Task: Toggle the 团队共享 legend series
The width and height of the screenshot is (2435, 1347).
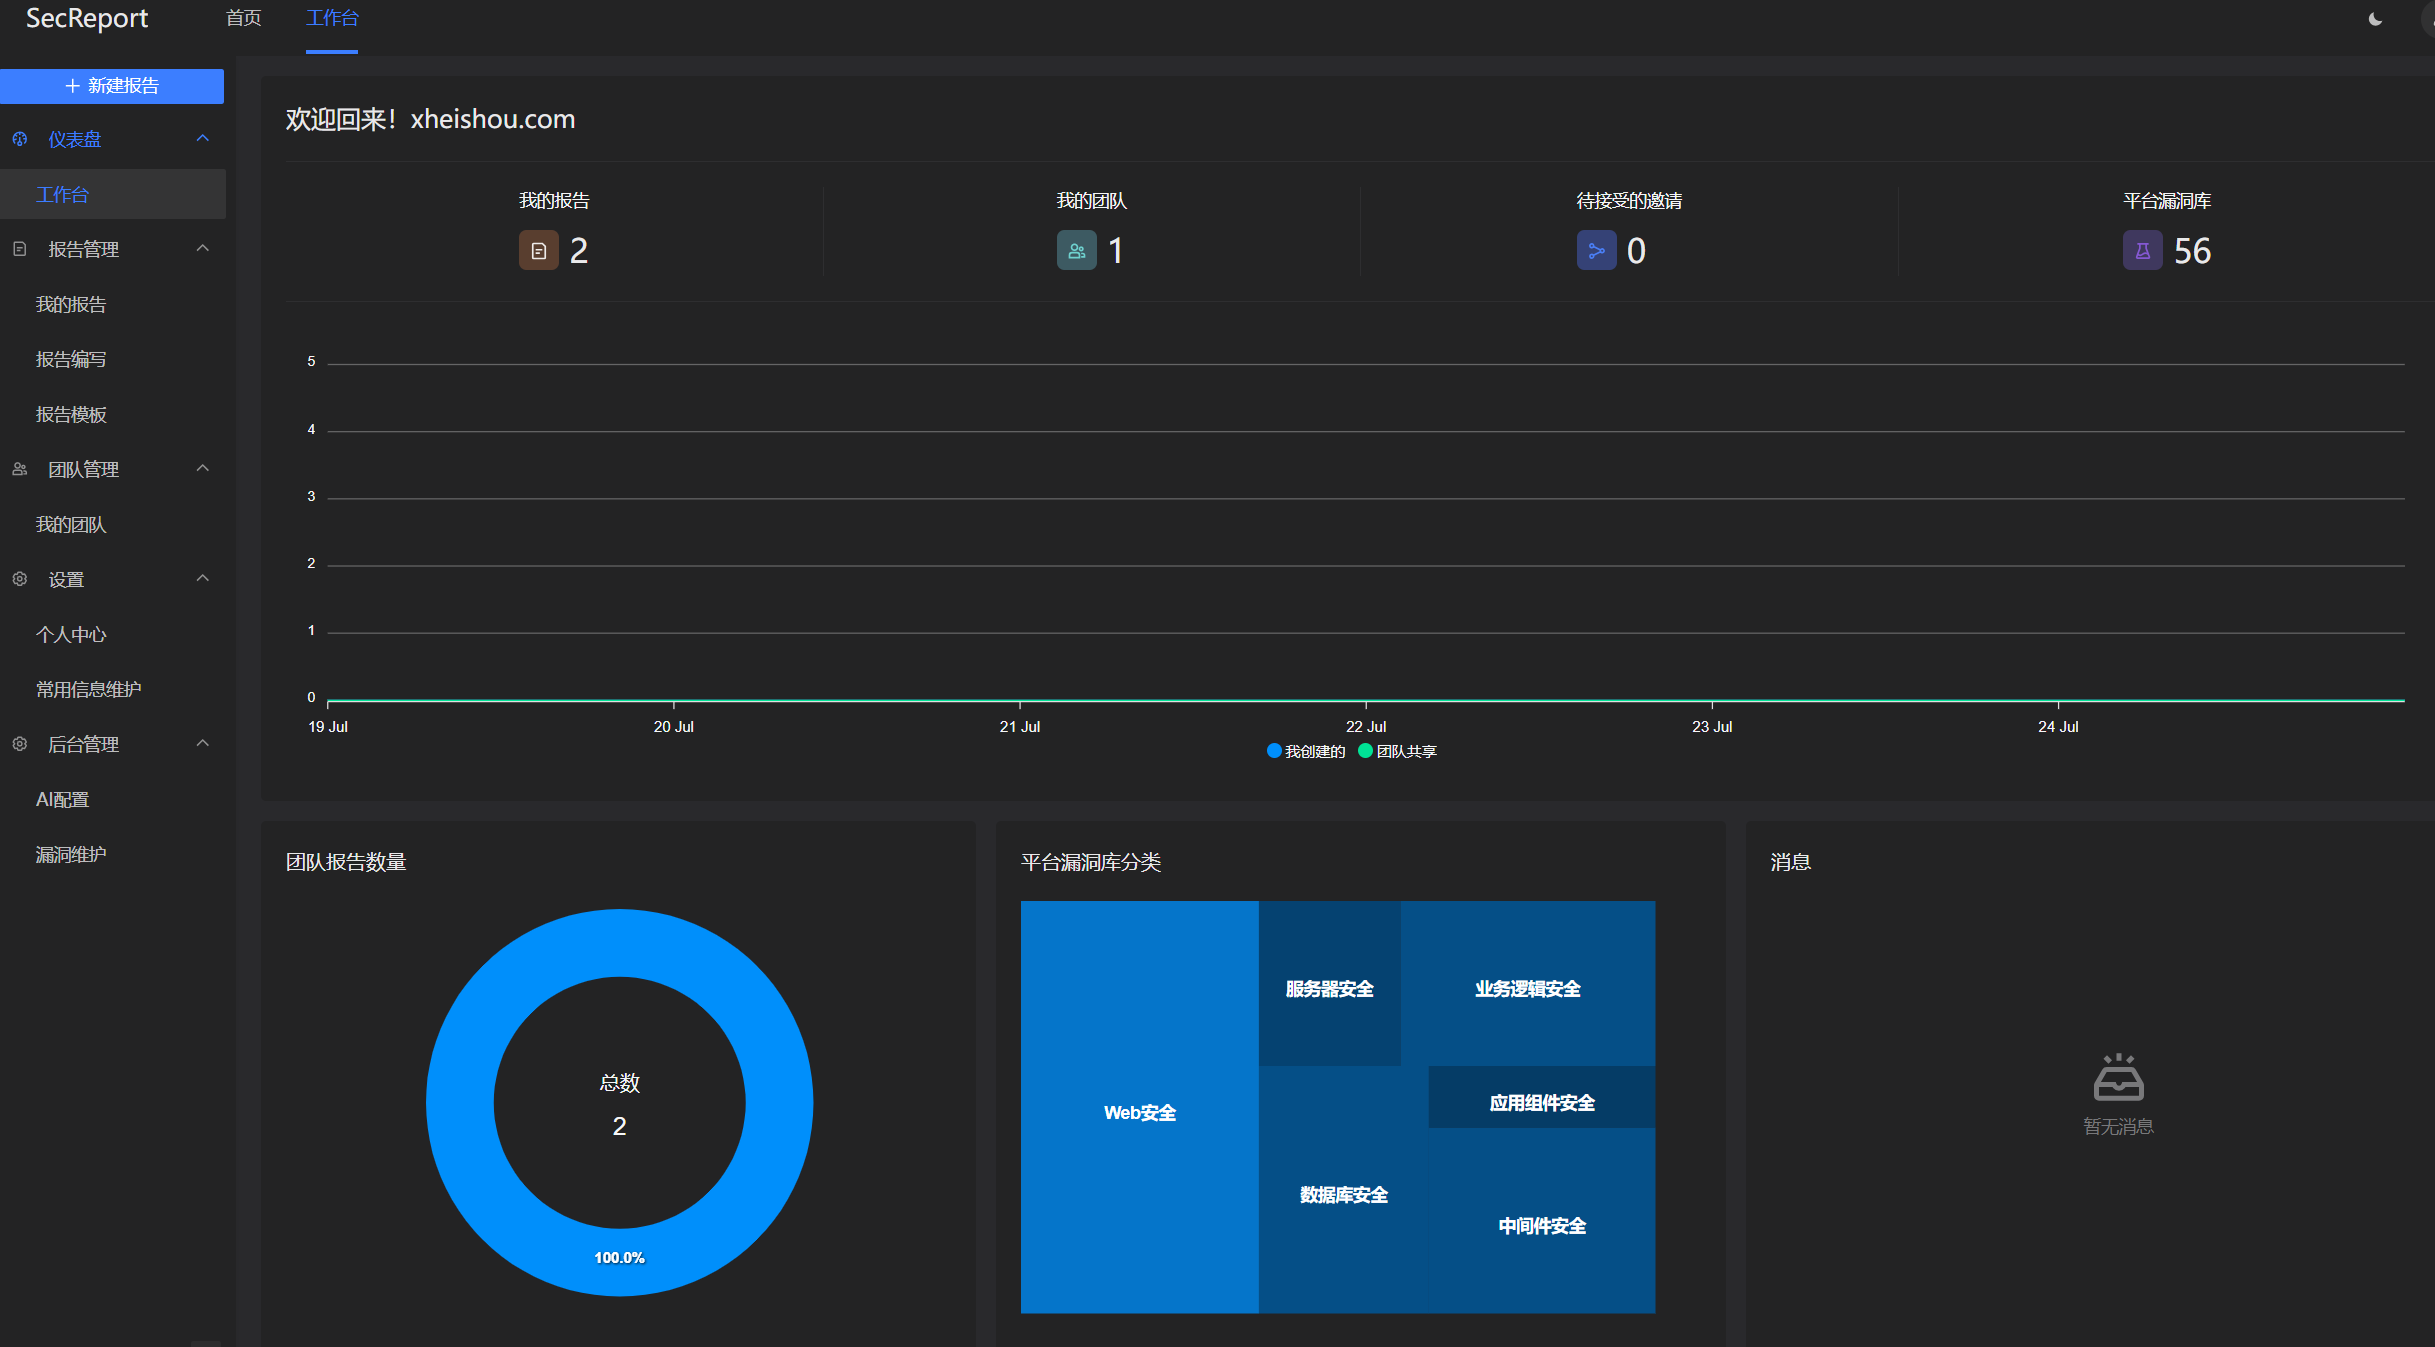Action: pyautogui.click(x=1398, y=751)
